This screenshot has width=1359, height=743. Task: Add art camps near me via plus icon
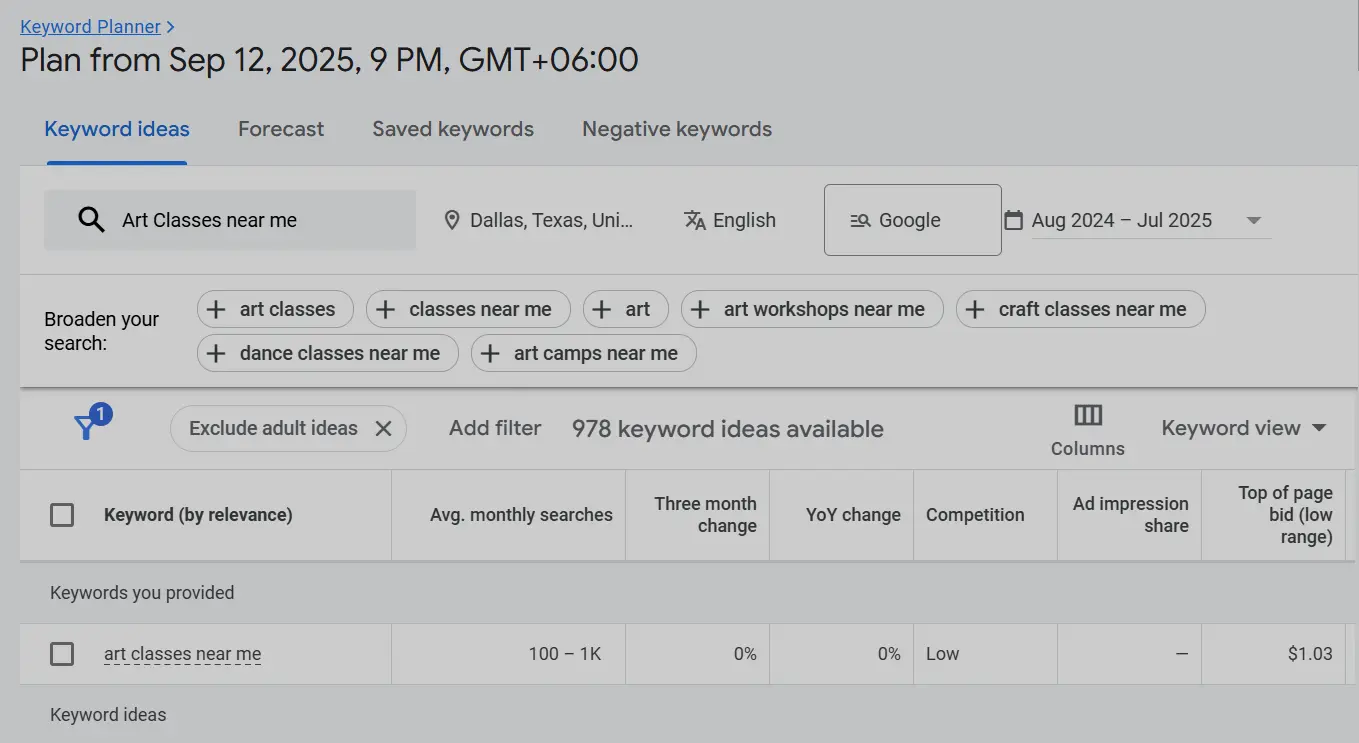(x=490, y=353)
